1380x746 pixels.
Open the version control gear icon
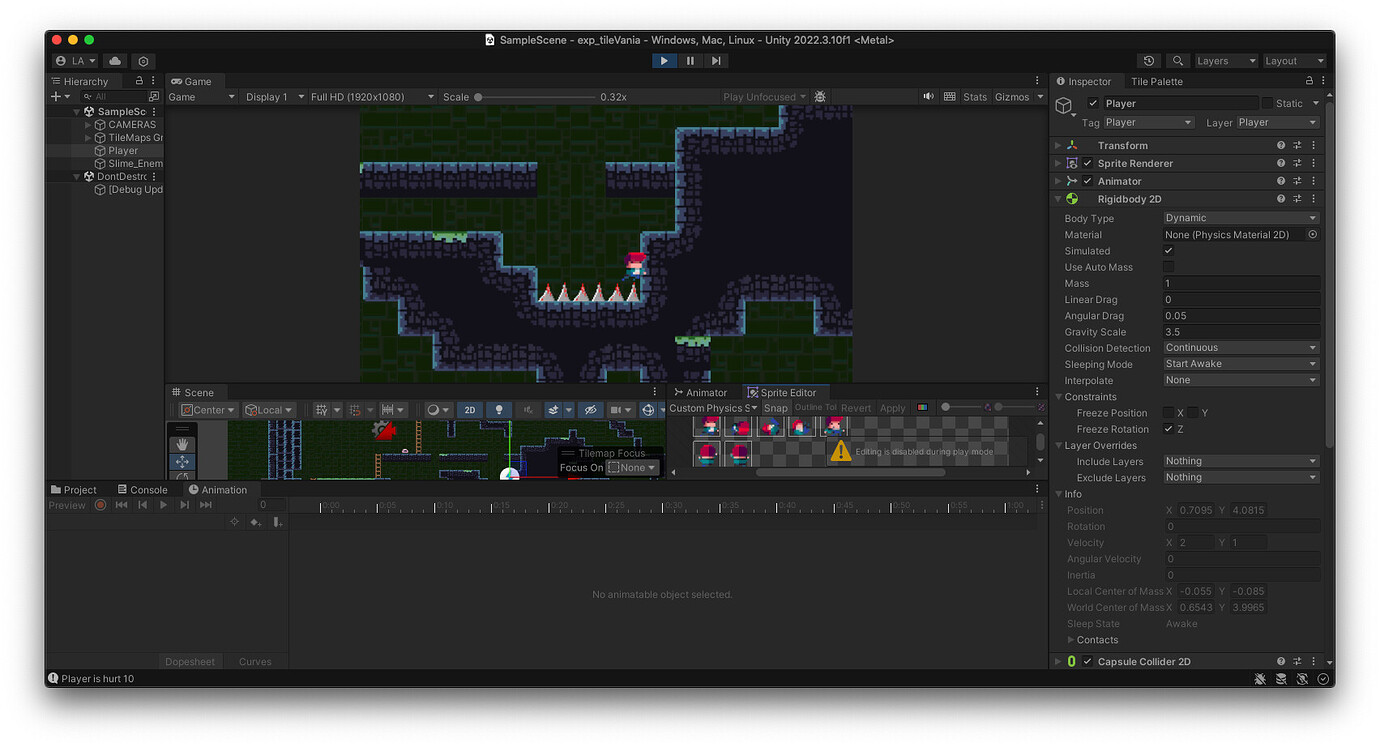tap(143, 61)
